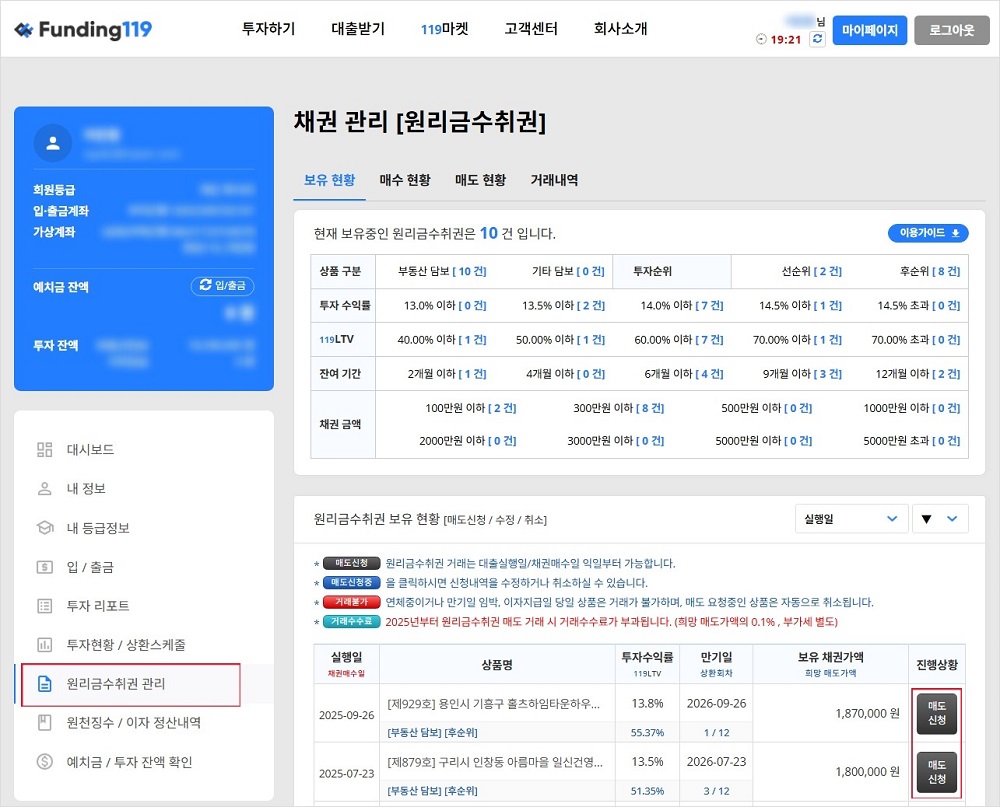Filter by 100만원 이하 [2 건]
The width and height of the screenshot is (1000, 807).
(471, 408)
